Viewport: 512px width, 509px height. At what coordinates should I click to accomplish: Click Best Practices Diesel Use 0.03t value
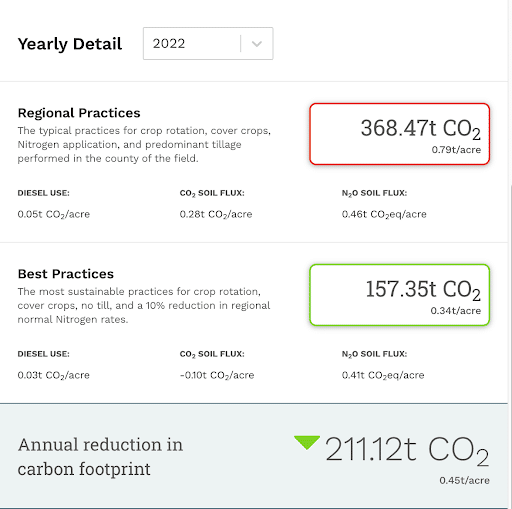(x=54, y=375)
